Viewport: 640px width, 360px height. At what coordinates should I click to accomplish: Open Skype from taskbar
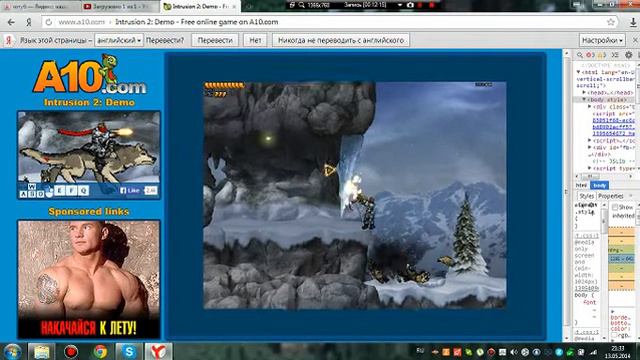coord(129,351)
